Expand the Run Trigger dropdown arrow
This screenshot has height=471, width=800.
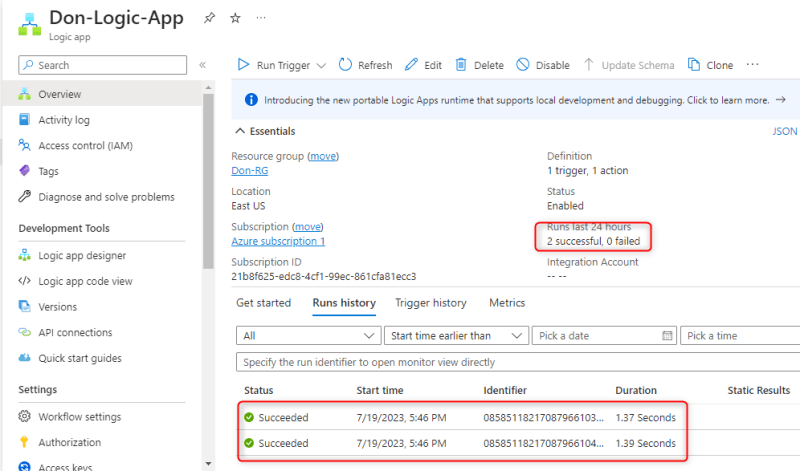[321, 65]
